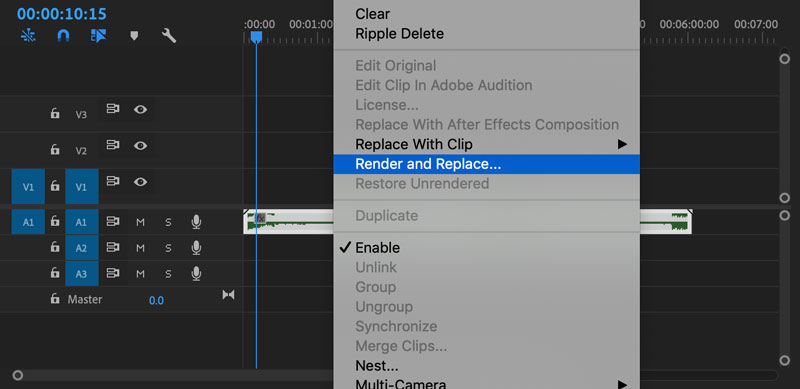Toggle insert sequences as nests icon
Image resolution: width=800 pixels, height=389 pixels.
(28, 36)
